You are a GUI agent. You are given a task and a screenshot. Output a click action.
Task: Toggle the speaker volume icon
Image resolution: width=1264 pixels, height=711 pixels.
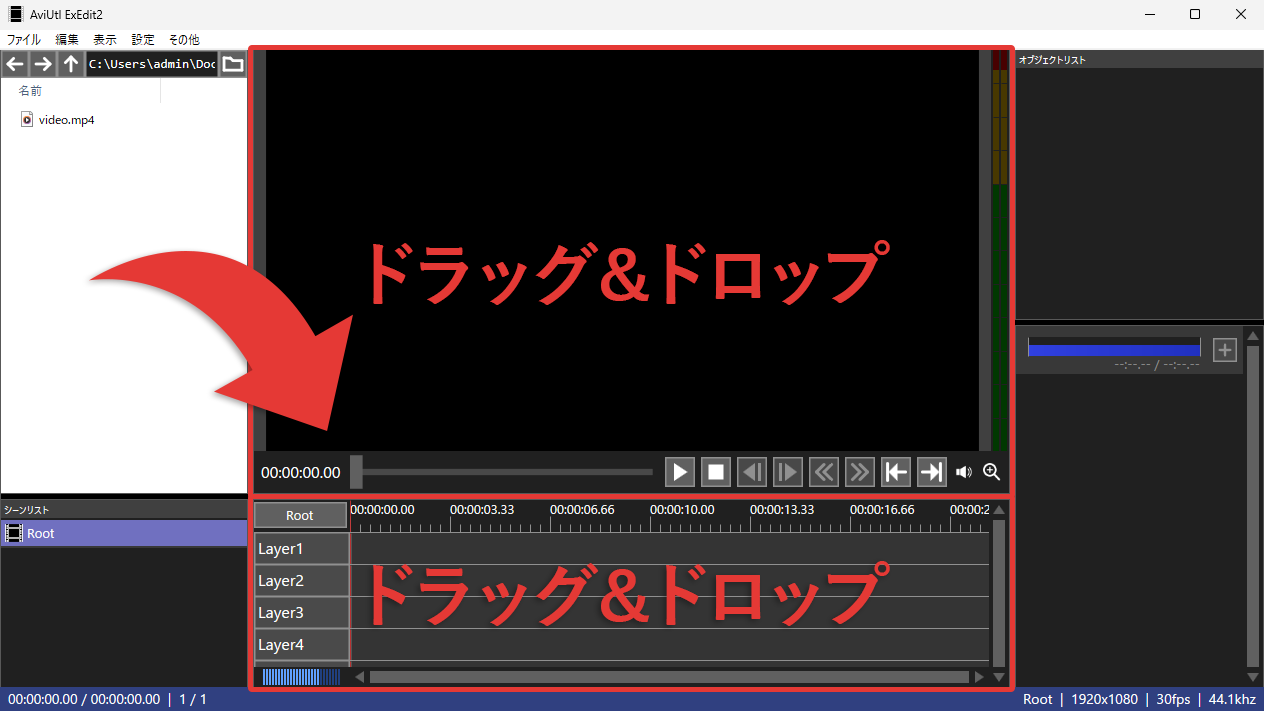963,472
